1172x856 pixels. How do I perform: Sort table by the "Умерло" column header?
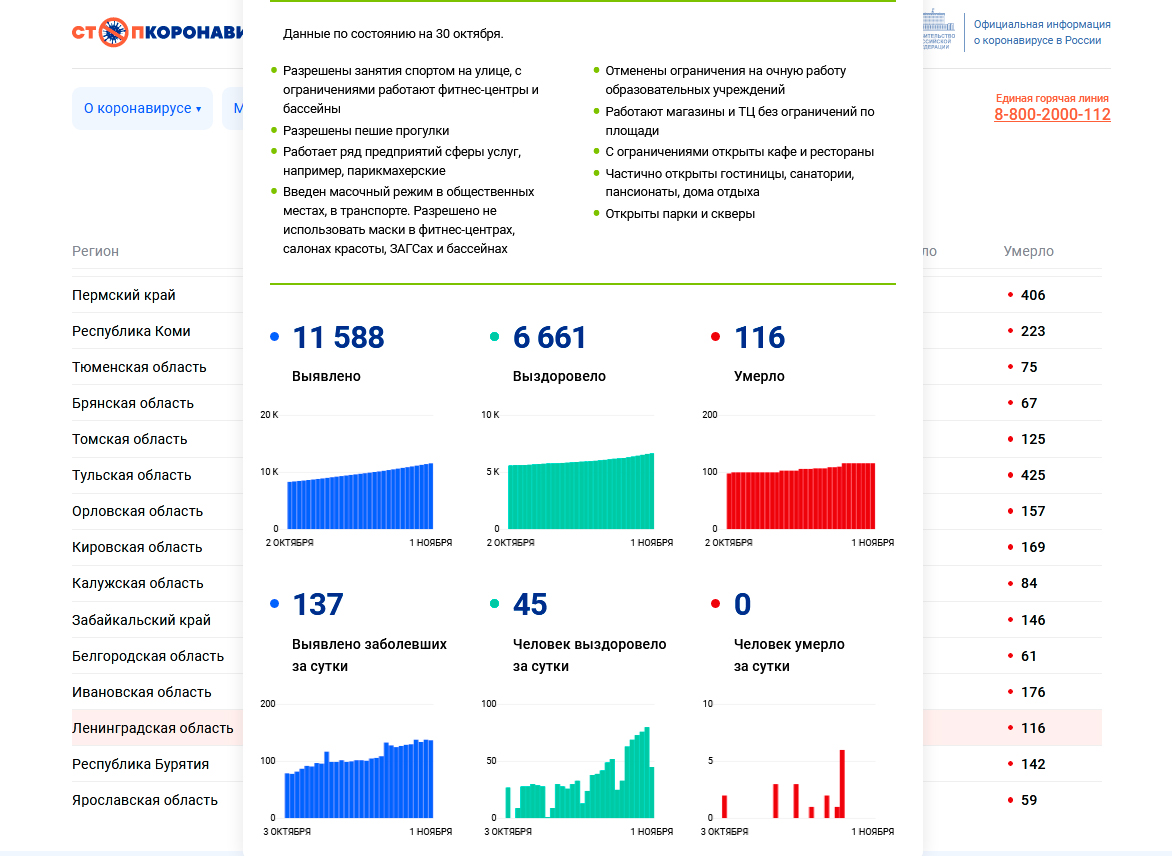pos(1028,251)
